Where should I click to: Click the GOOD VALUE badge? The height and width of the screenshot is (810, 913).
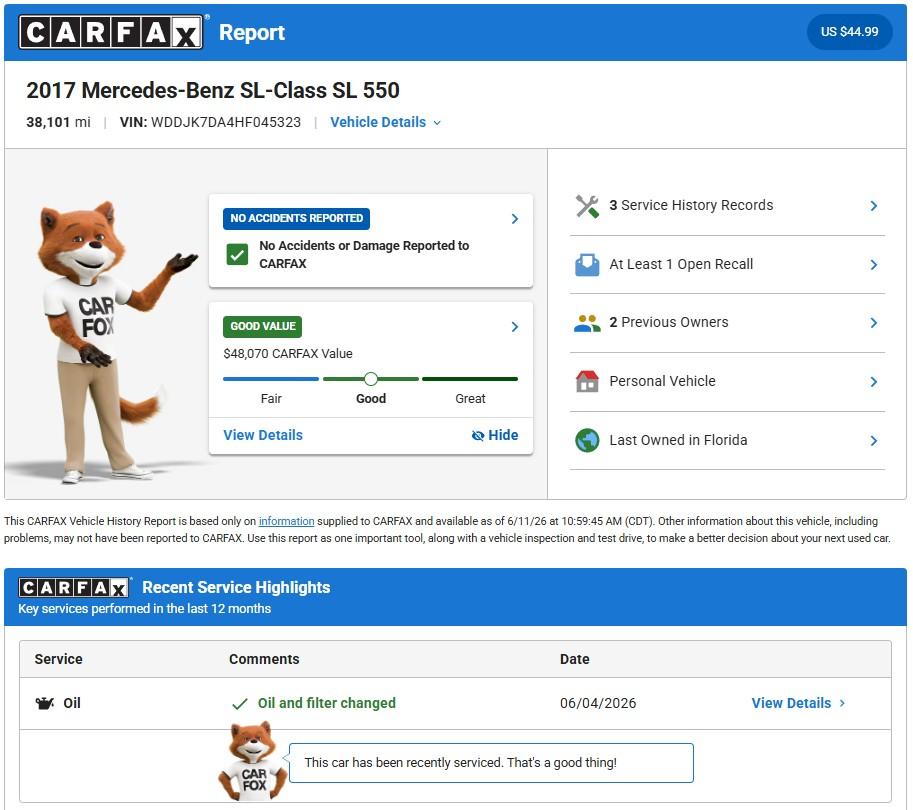263,327
